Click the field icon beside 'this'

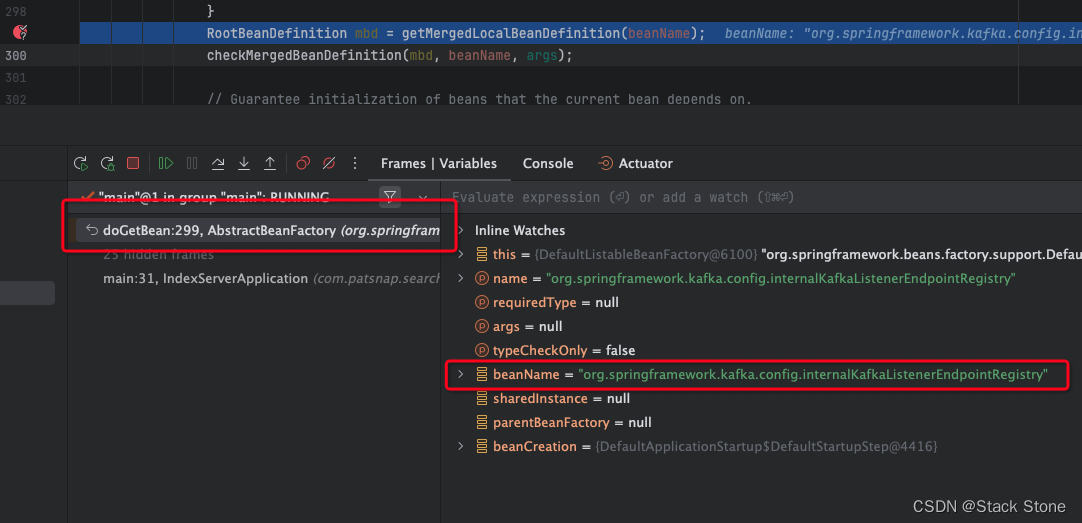tap(482, 255)
